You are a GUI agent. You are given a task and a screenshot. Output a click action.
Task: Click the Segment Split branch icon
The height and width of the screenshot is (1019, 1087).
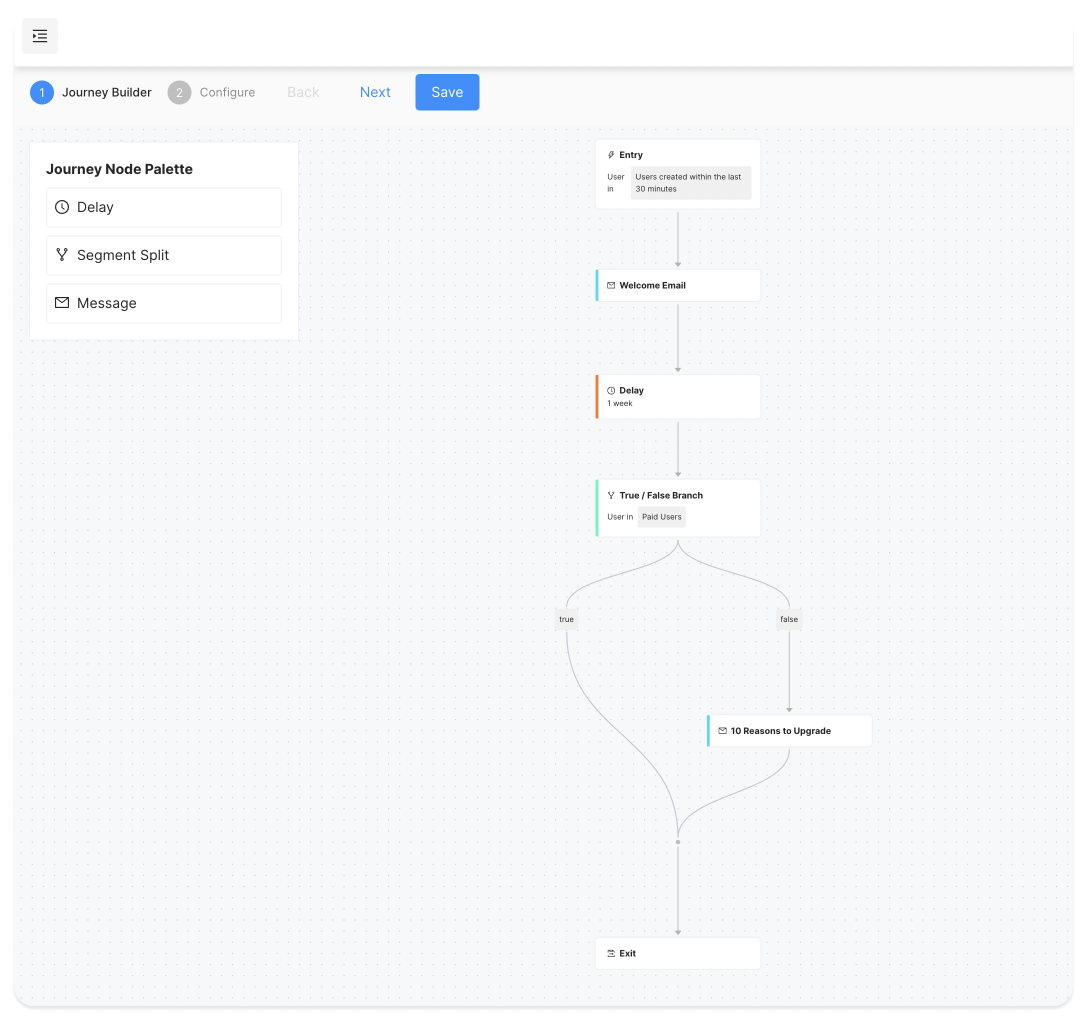[62, 255]
